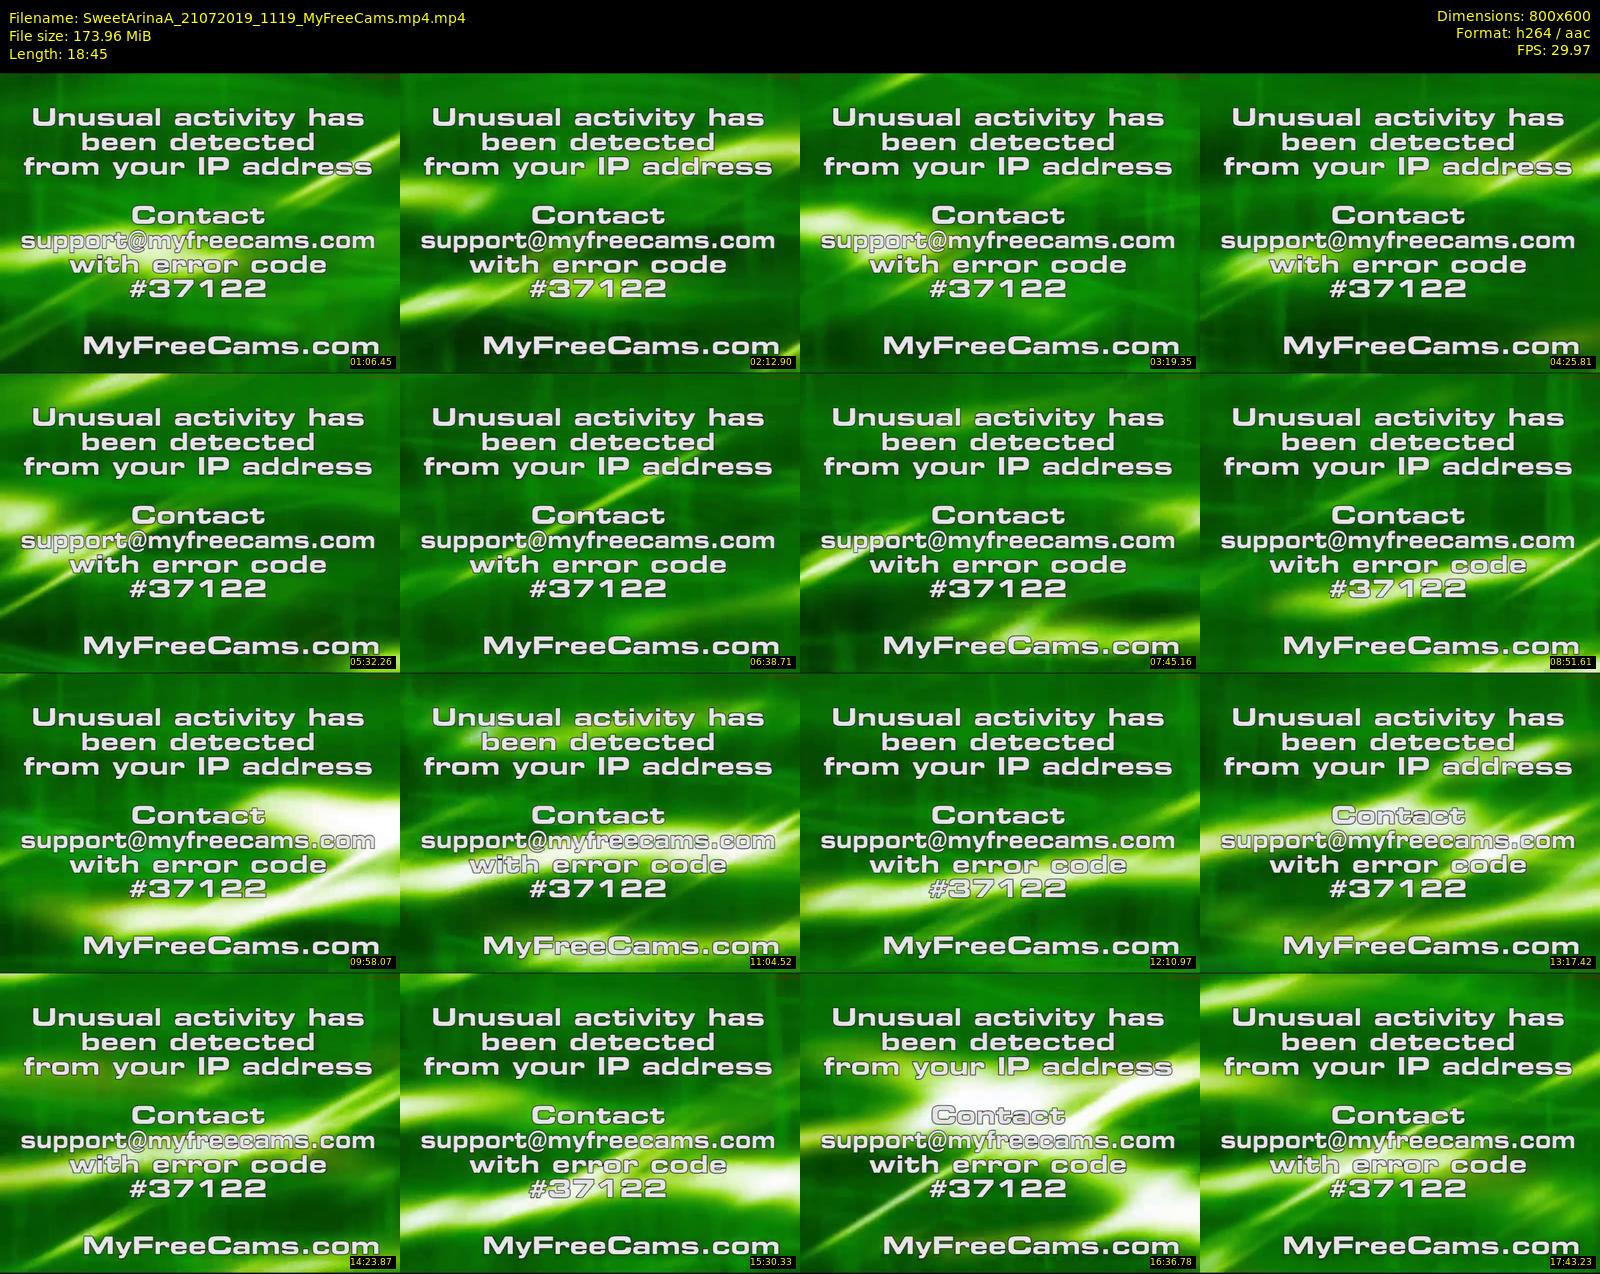Select the frame marked 05:32.26
The width and height of the screenshot is (1600, 1274).
point(199,522)
